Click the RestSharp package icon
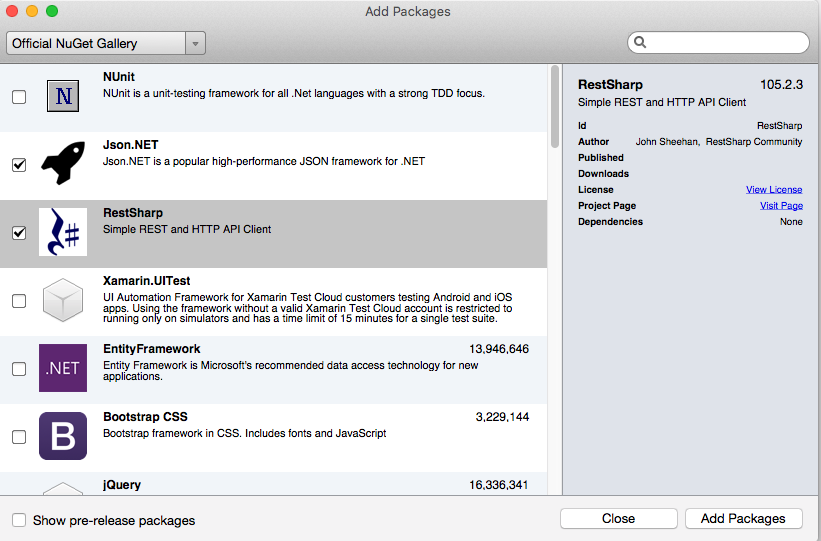This screenshot has height=541, width=821. (x=63, y=232)
